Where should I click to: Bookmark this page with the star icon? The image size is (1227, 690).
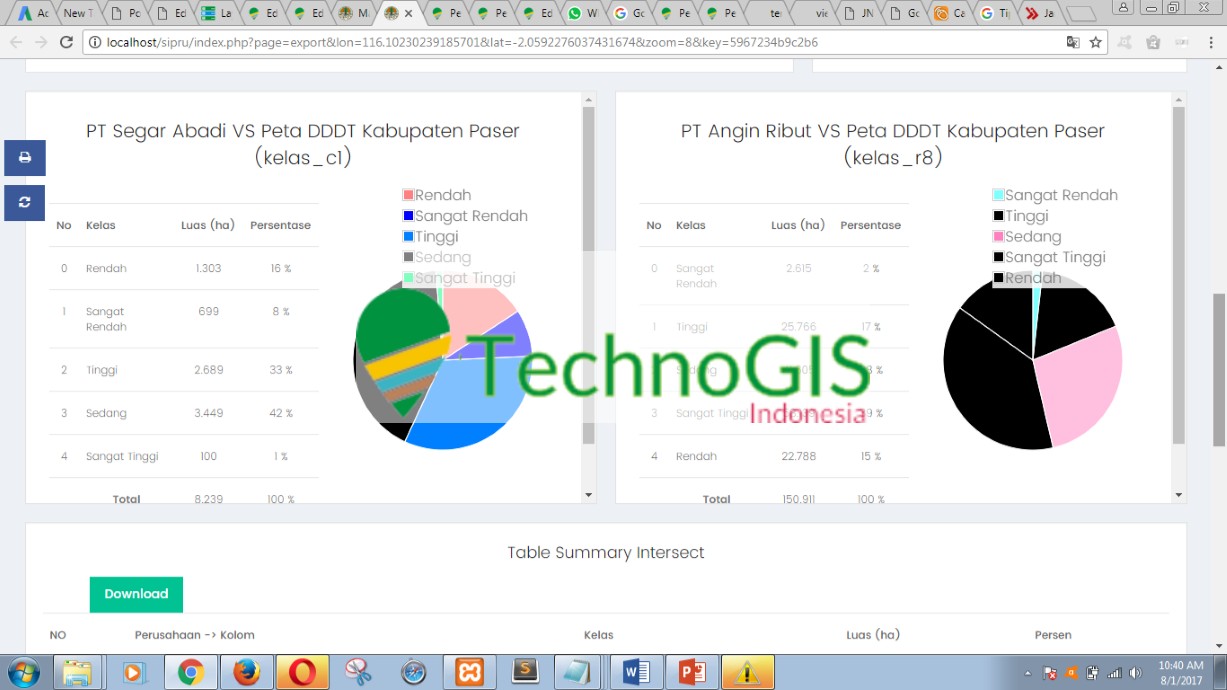[x=1096, y=42]
